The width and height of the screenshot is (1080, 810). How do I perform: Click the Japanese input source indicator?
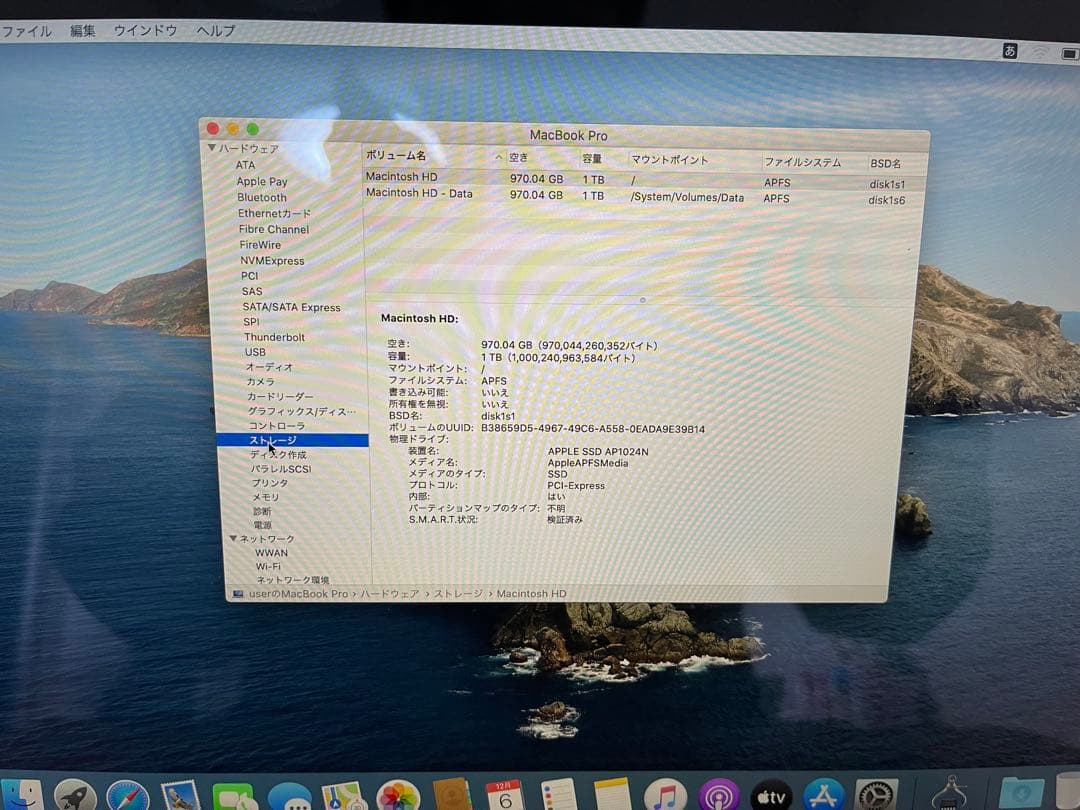click(x=1008, y=50)
